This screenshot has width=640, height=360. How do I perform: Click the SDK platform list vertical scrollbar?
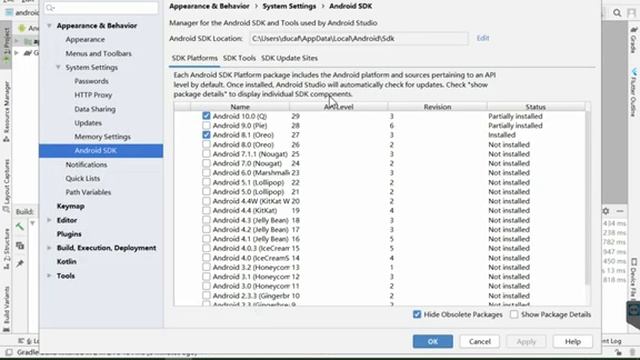click(588, 198)
